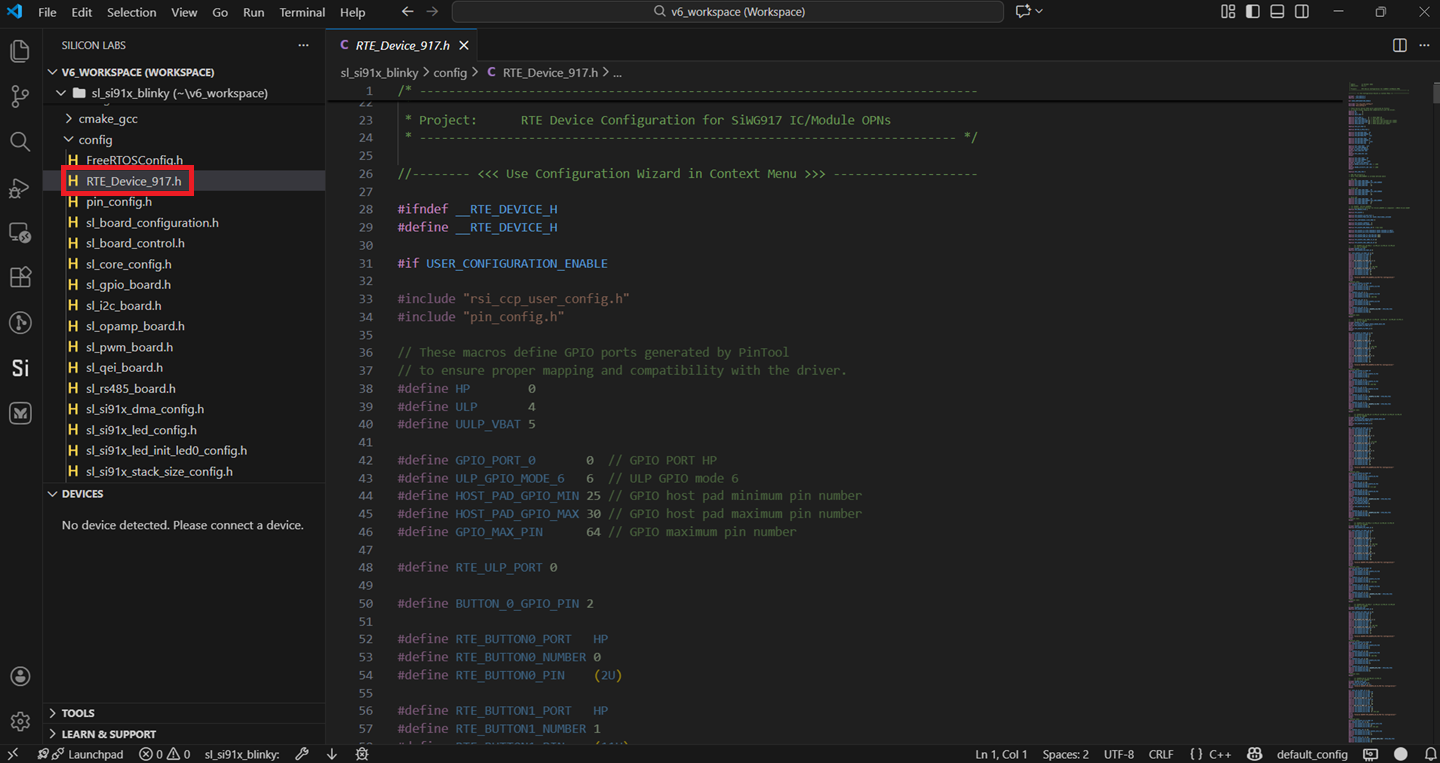Open the Source Control view
The image size is (1440, 763).
click(19, 94)
